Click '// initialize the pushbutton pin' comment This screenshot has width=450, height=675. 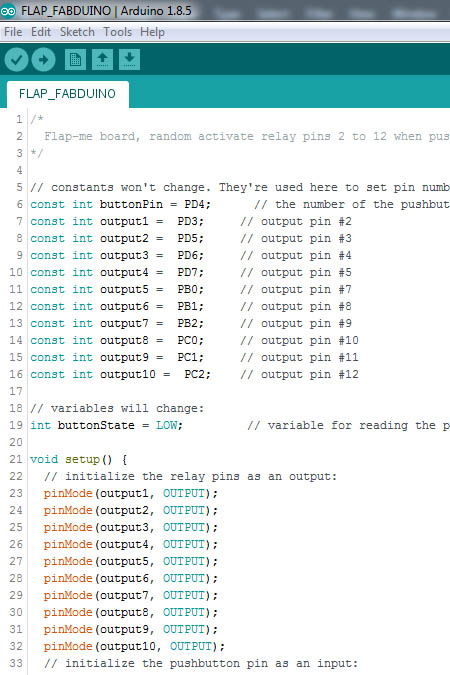[x=201, y=663]
